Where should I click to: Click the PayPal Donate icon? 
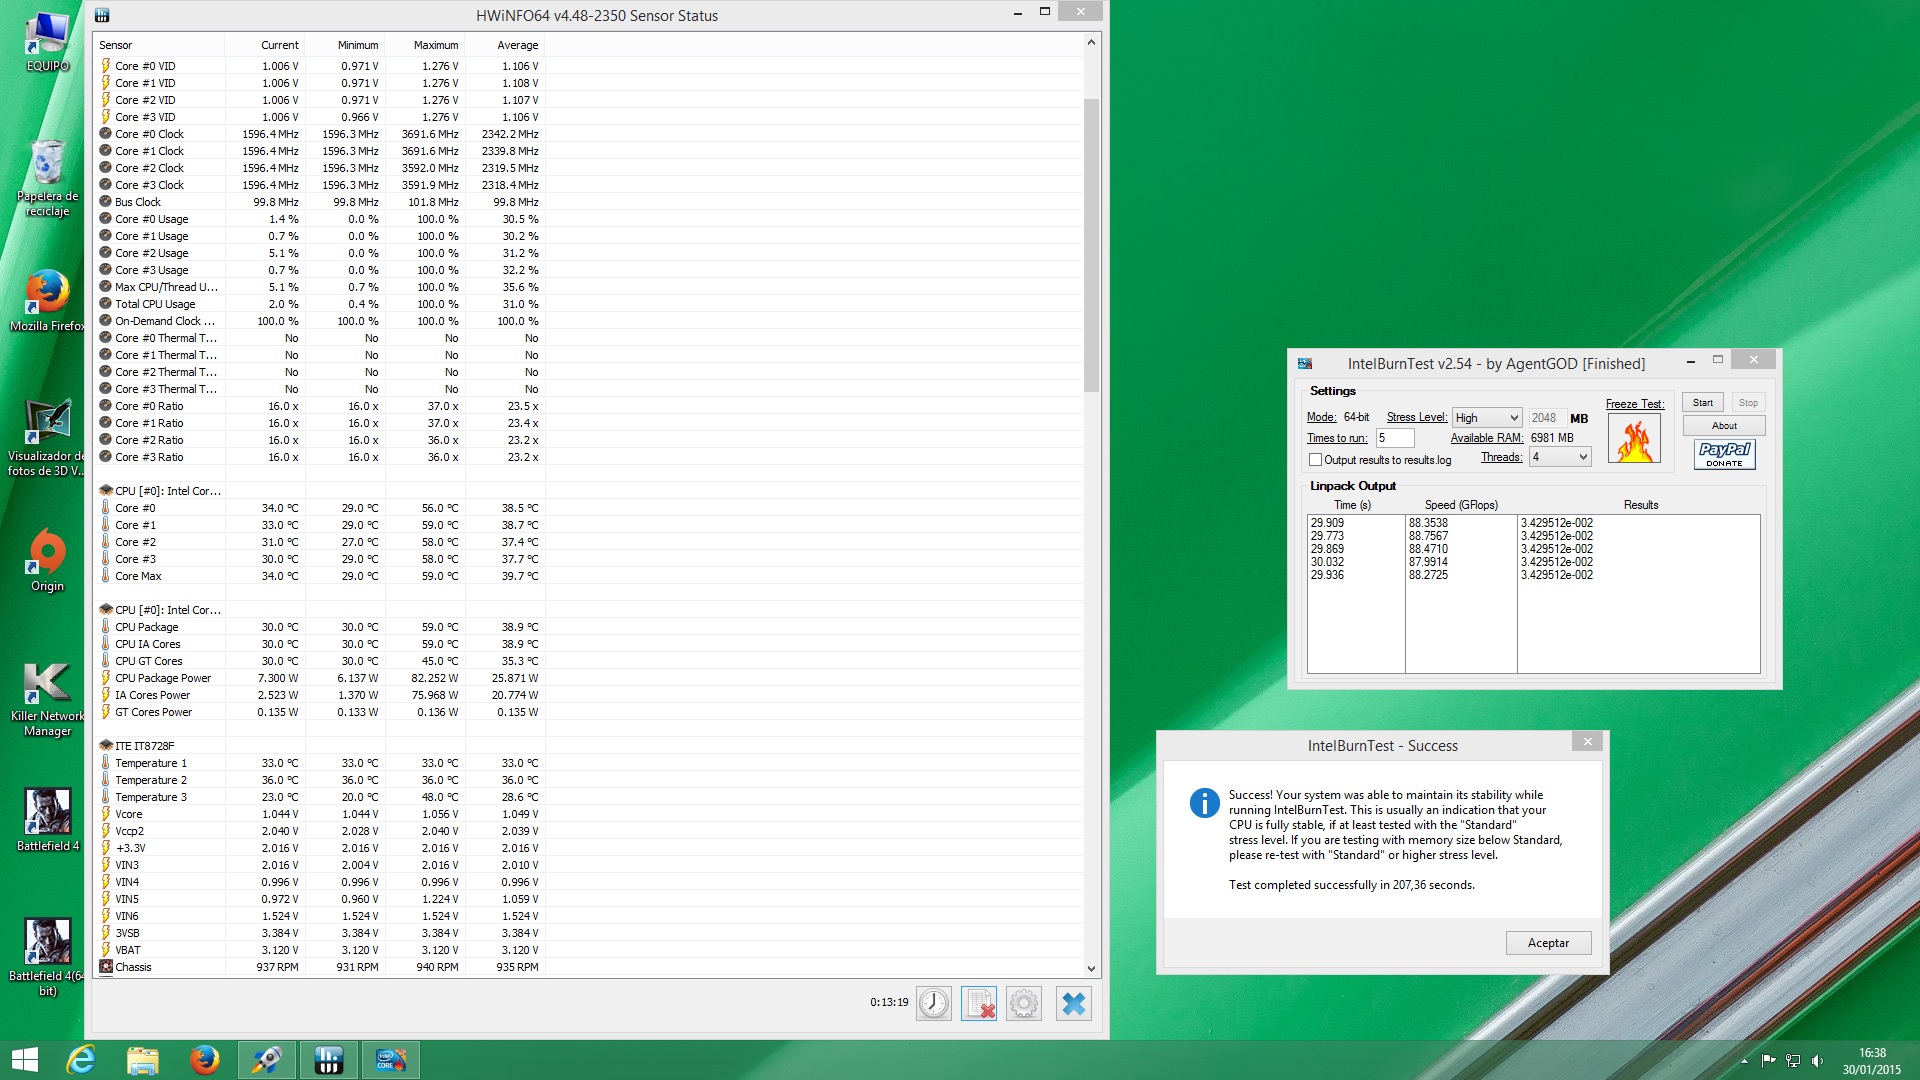pyautogui.click(x=1724, y=454)
